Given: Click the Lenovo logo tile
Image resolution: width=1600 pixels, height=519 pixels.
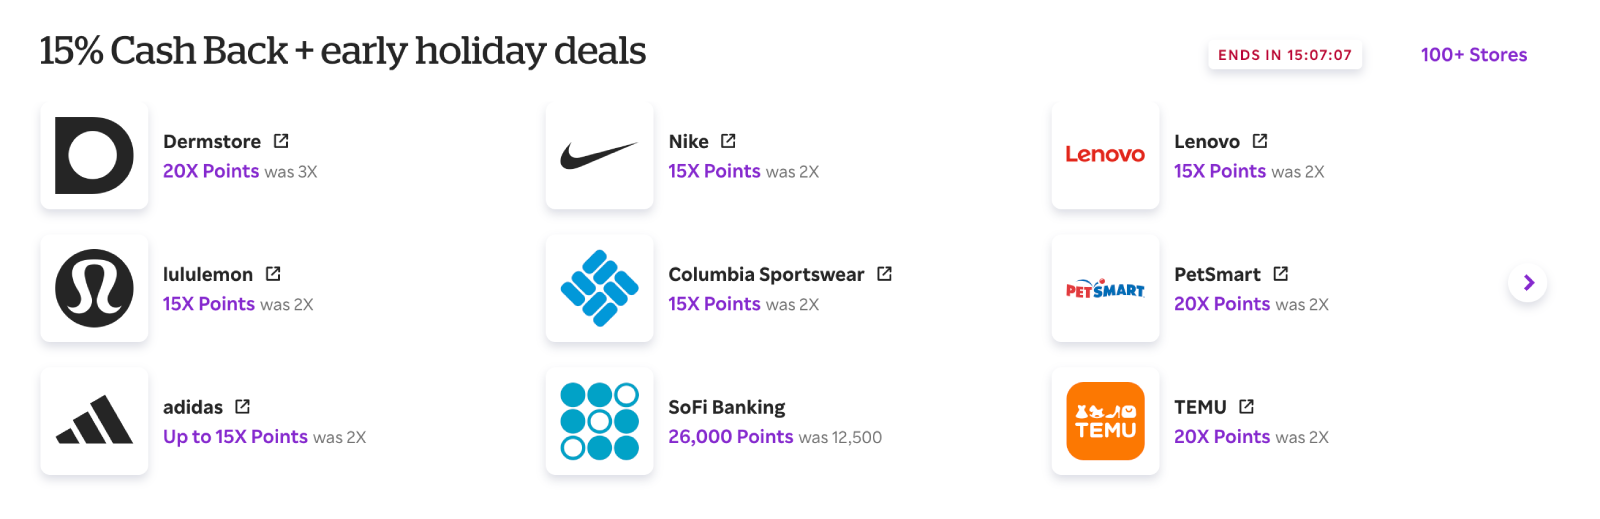Looking at the screenshot, I should point(1105,155).
